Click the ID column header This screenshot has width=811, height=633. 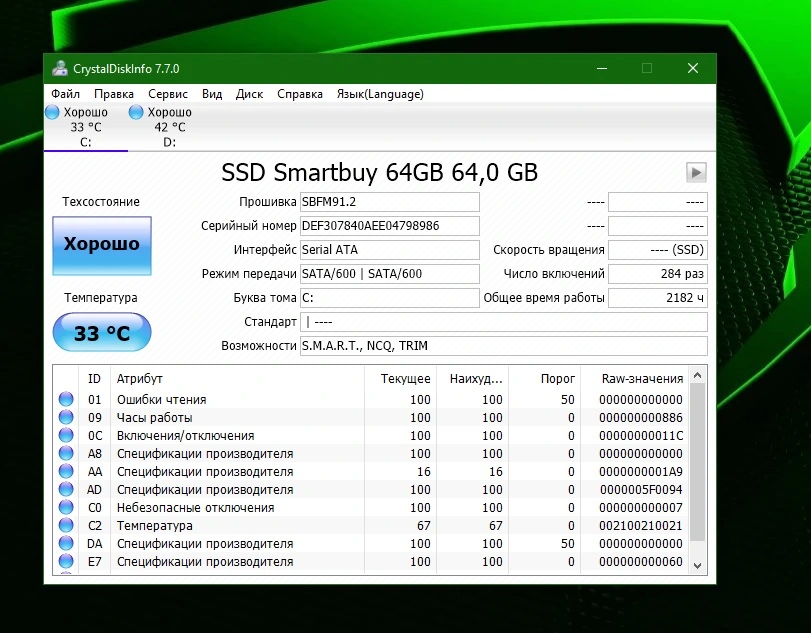[94, 379]
